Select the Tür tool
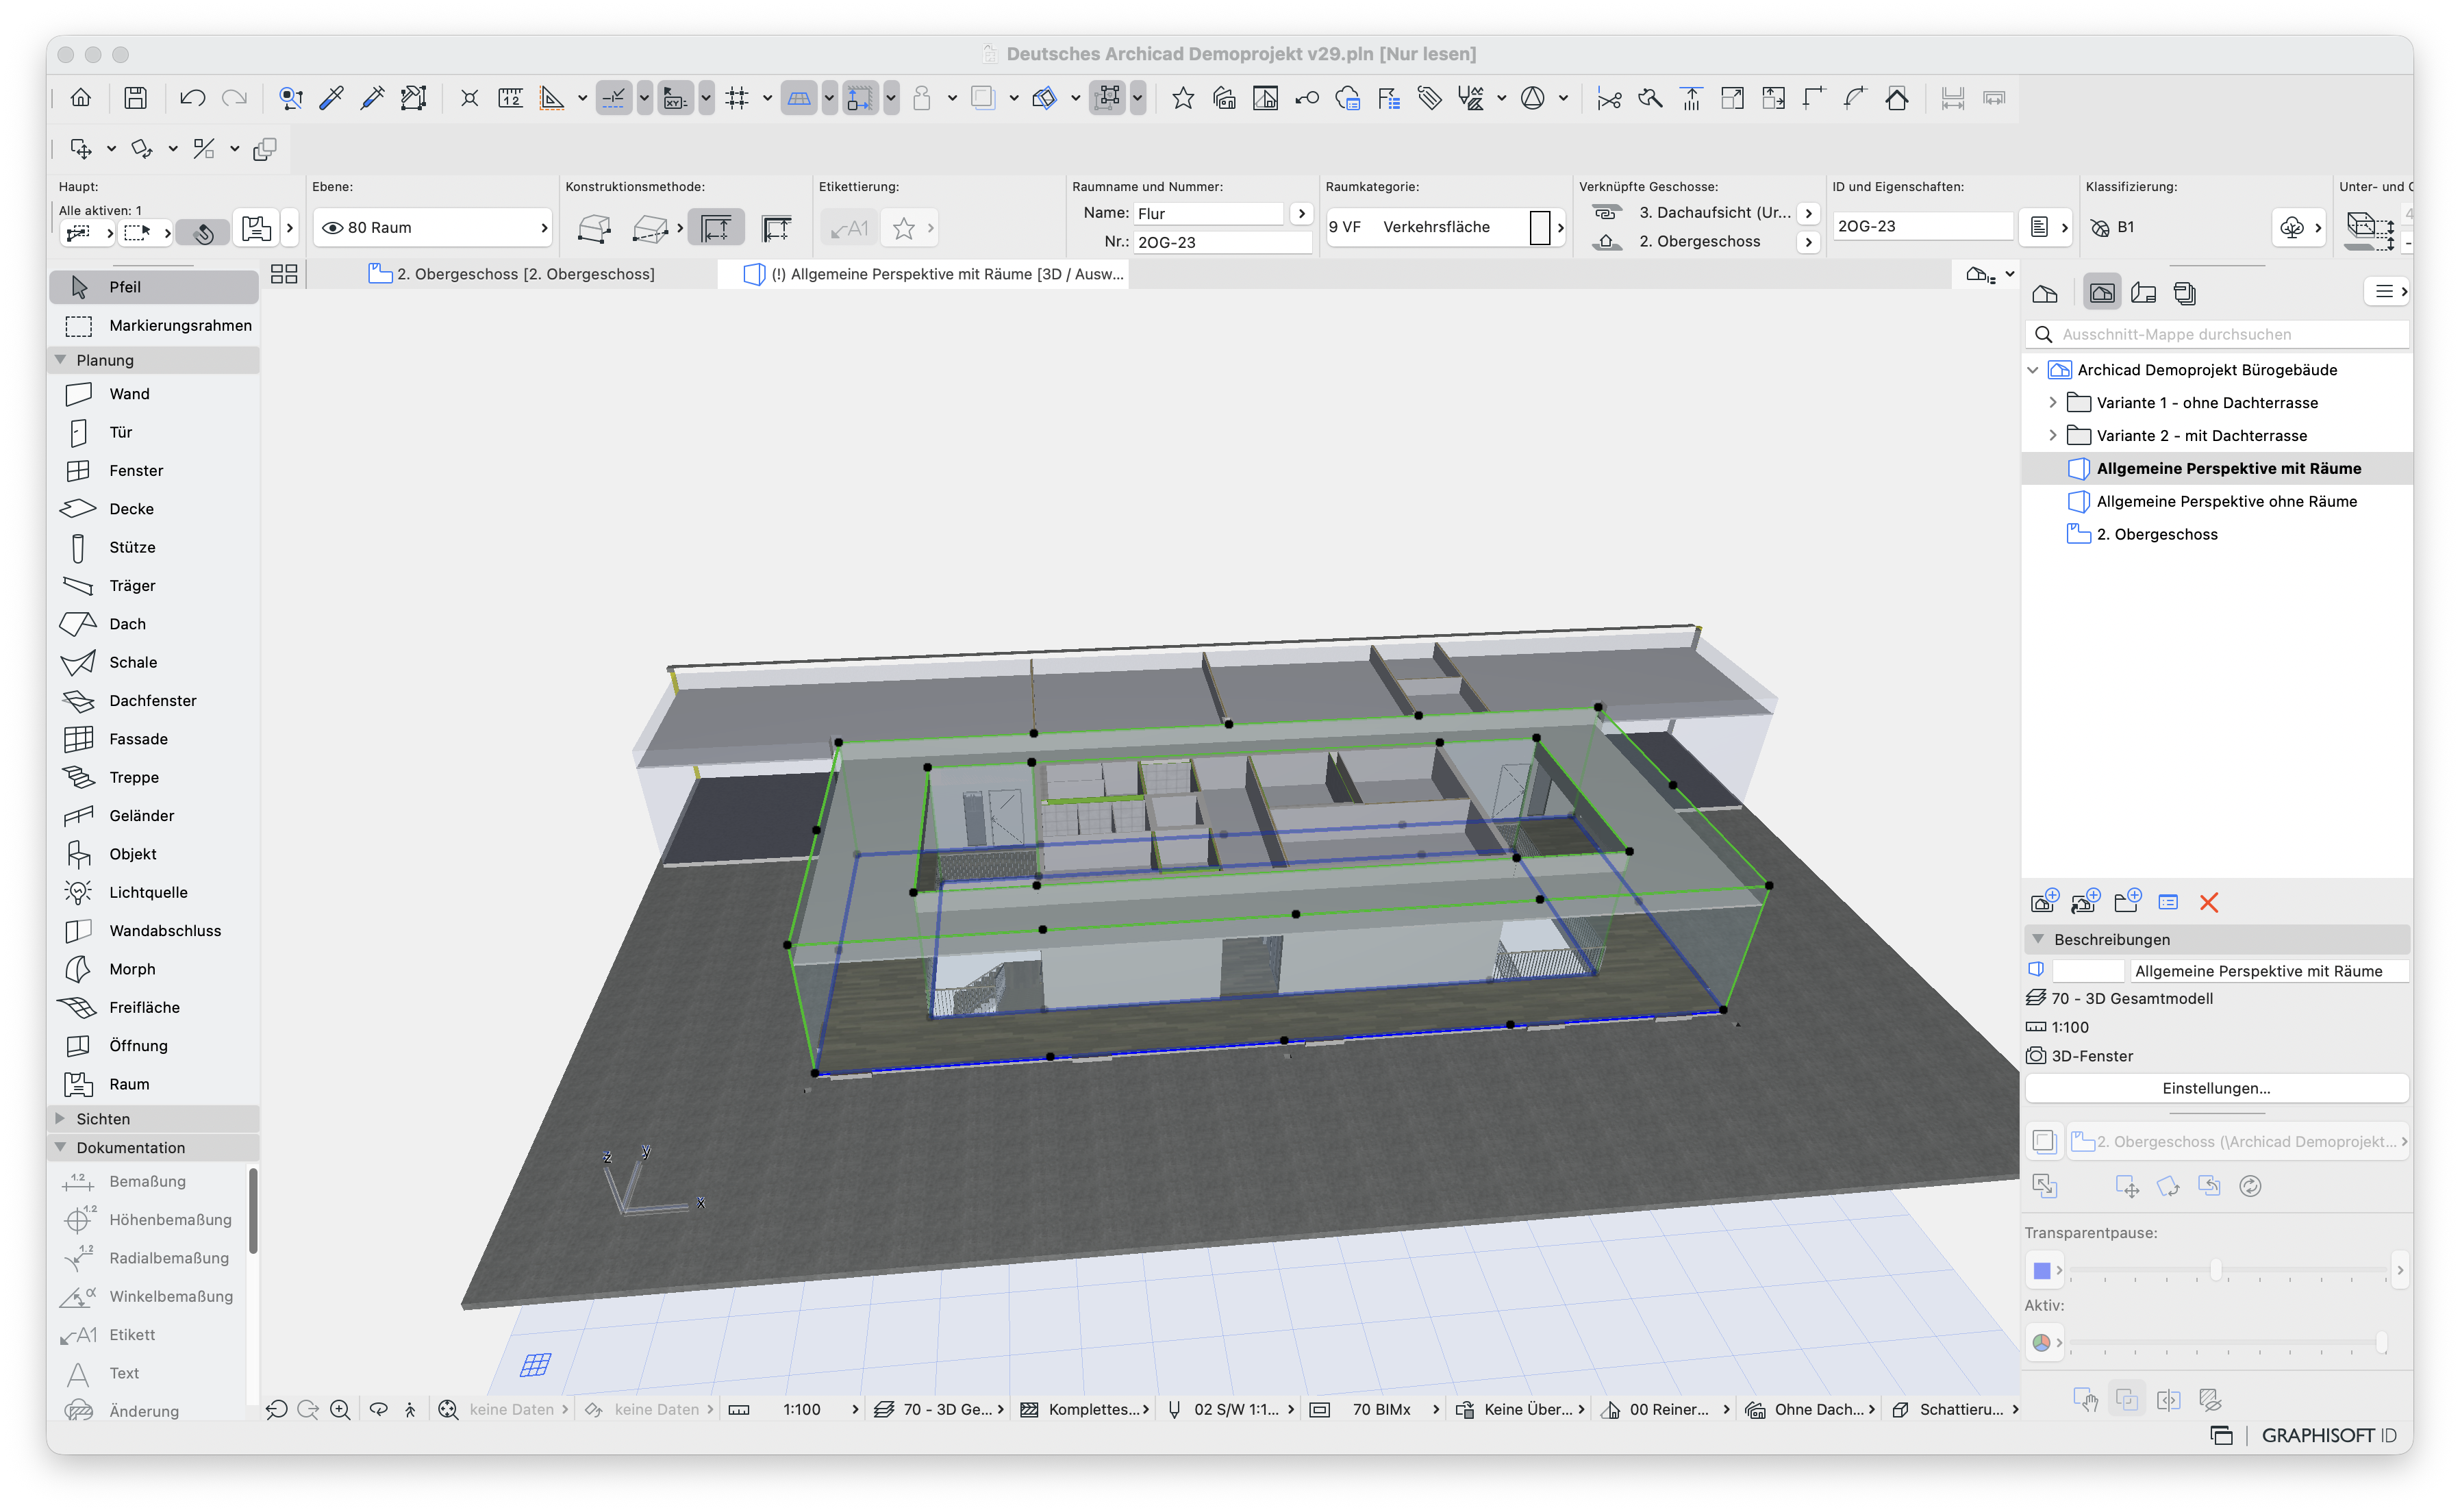The width and height of the screenshot is (2460, 1512). click(154, 432)
